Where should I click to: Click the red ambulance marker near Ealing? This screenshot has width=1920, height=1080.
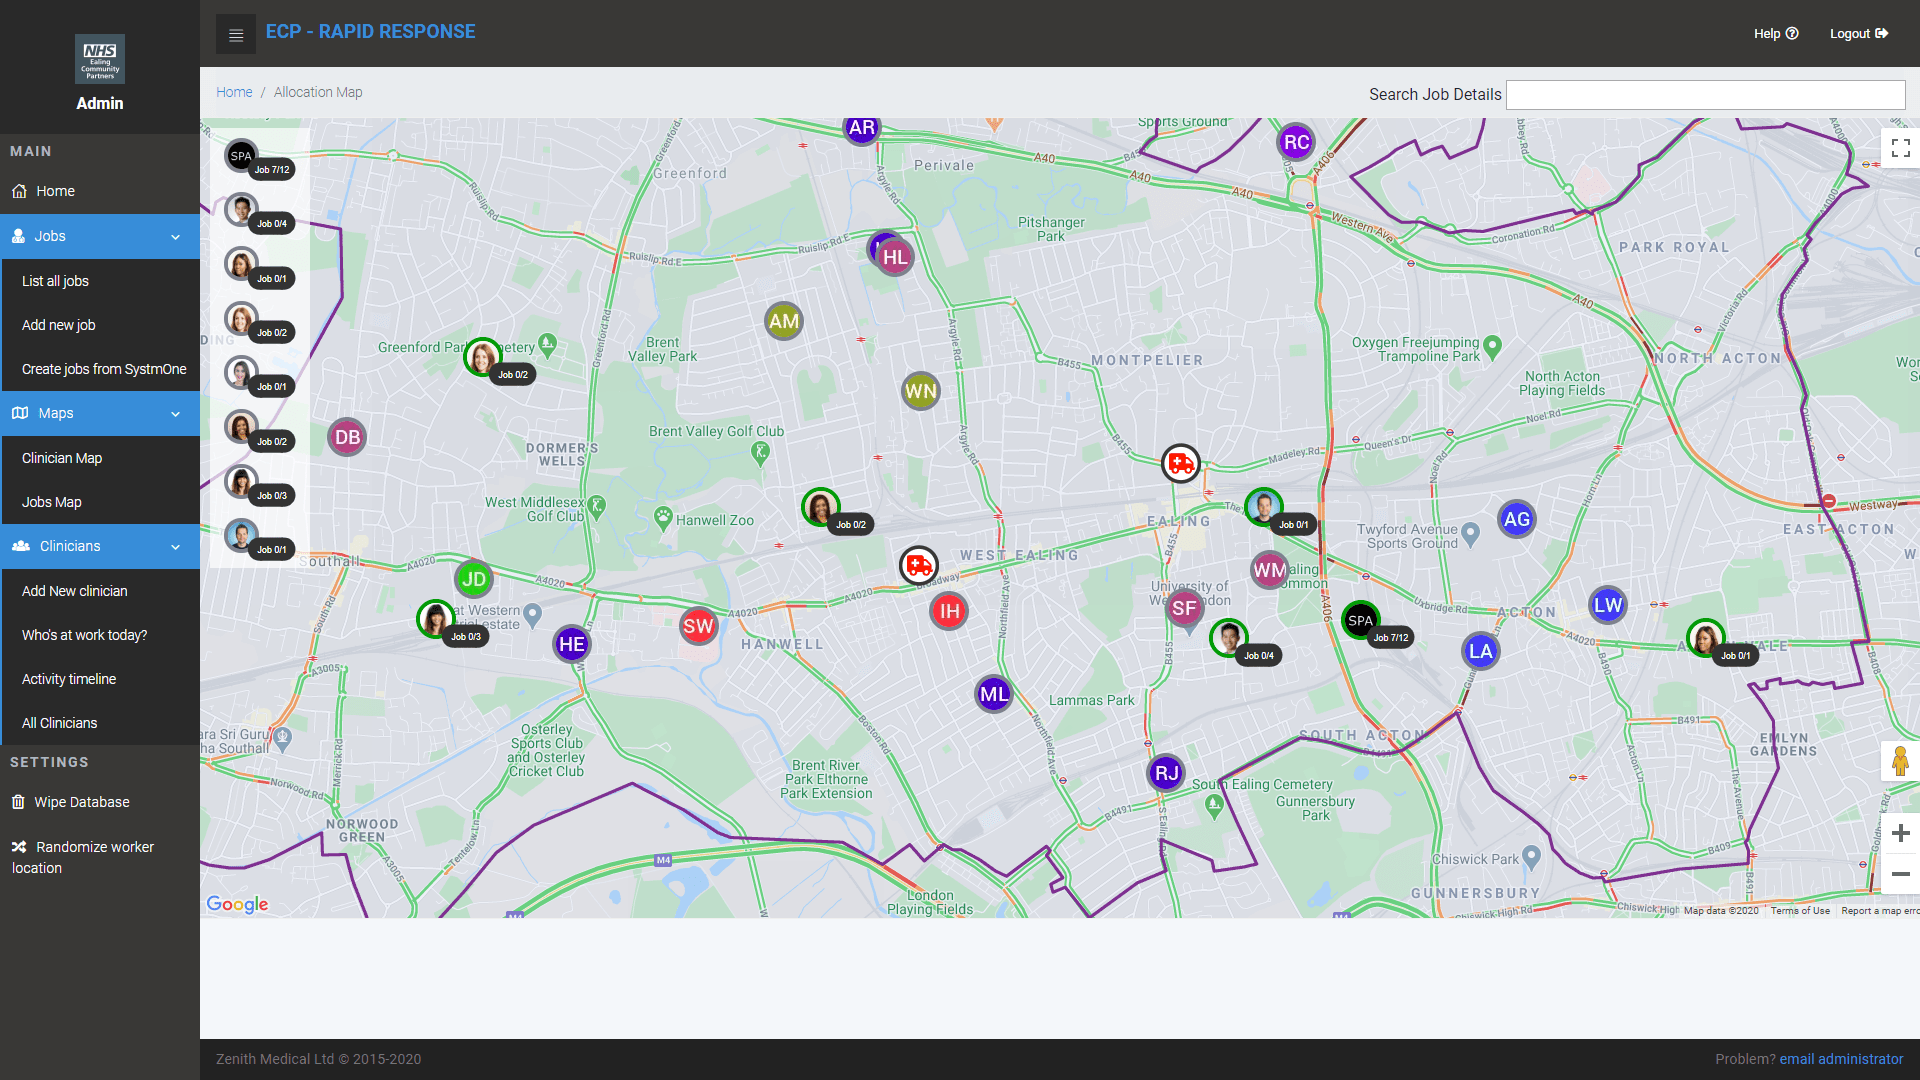(1180, 464)
